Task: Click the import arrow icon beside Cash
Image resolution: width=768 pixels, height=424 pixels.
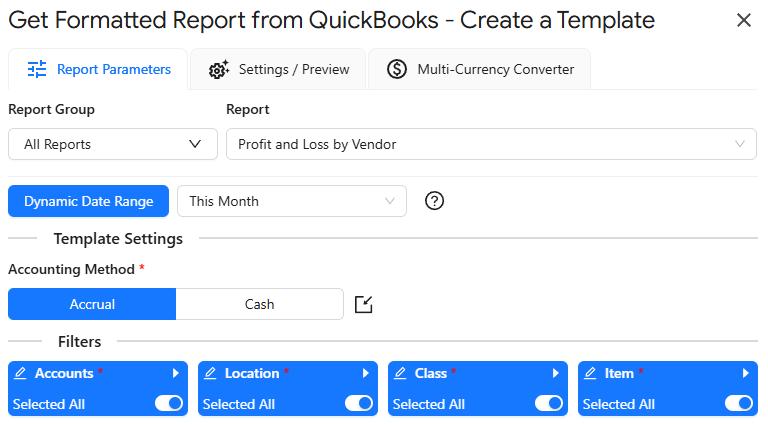Action: 363,304
